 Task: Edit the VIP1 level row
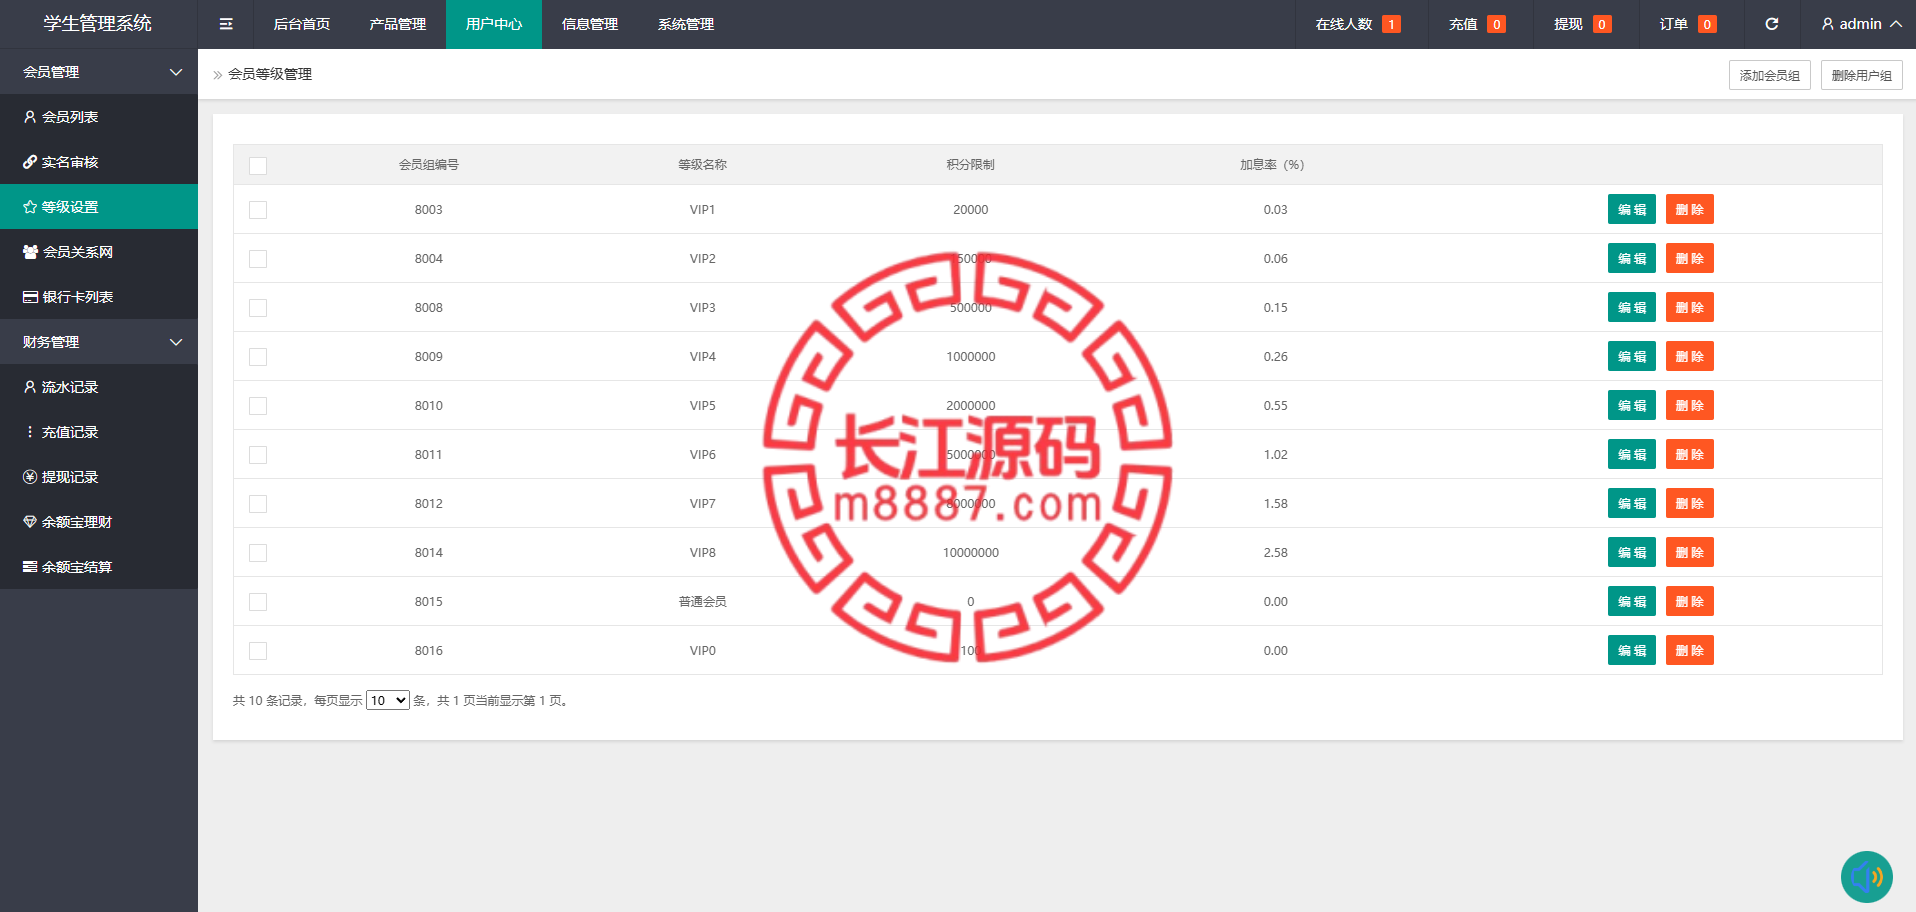click(x=1632, y=209)
